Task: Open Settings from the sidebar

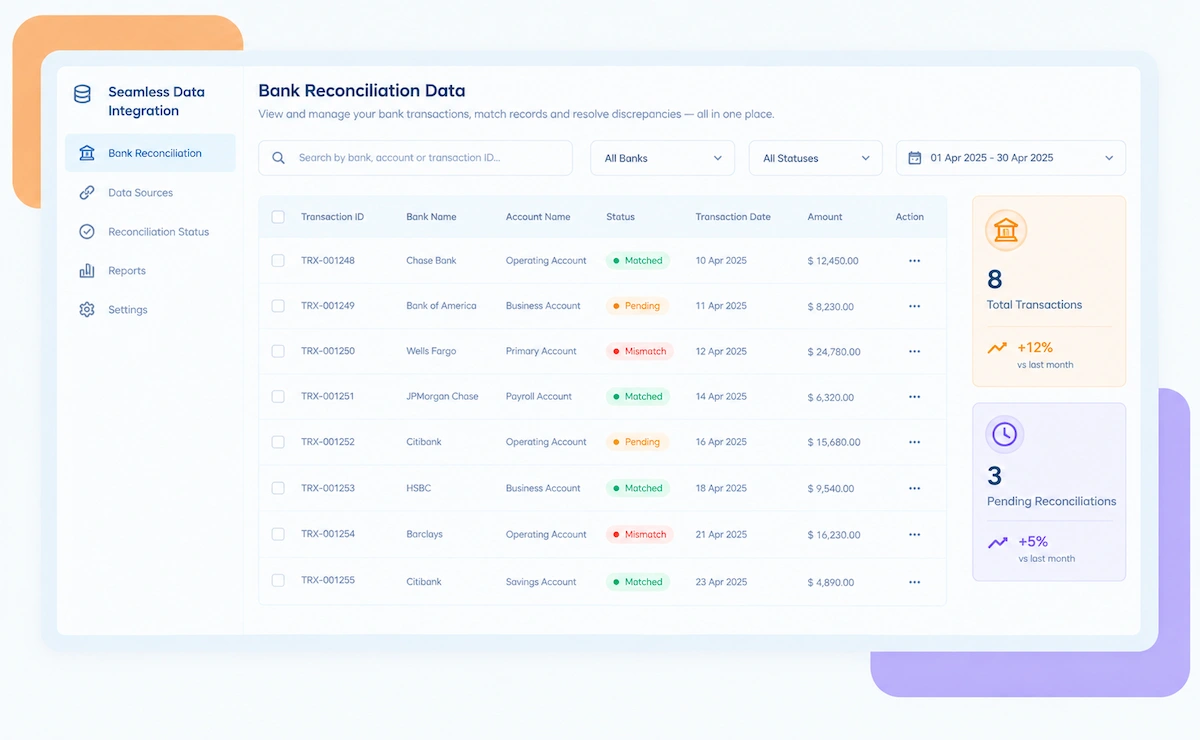Action: pyautogui.click(x=128, y=309)
